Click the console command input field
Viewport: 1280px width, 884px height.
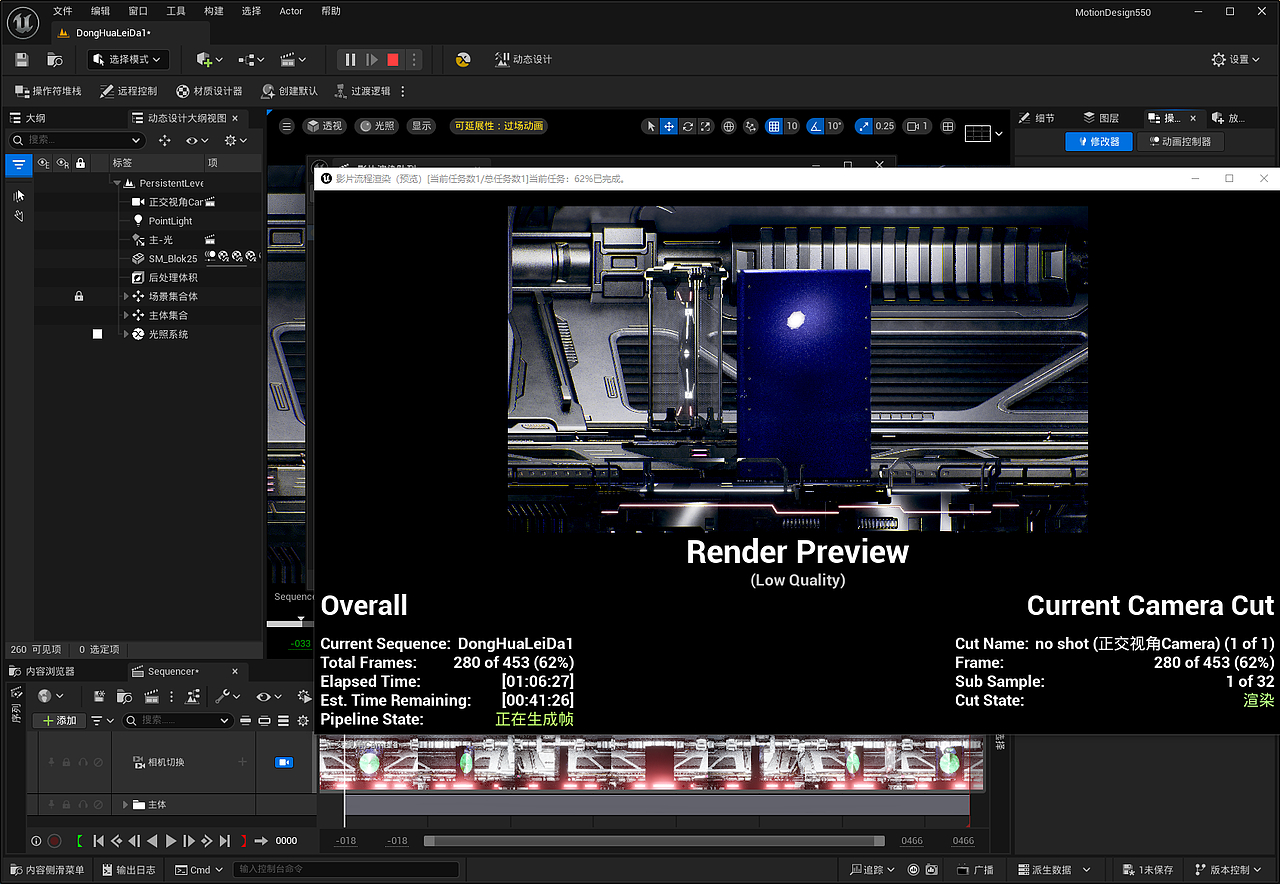(x=346, y=870)
